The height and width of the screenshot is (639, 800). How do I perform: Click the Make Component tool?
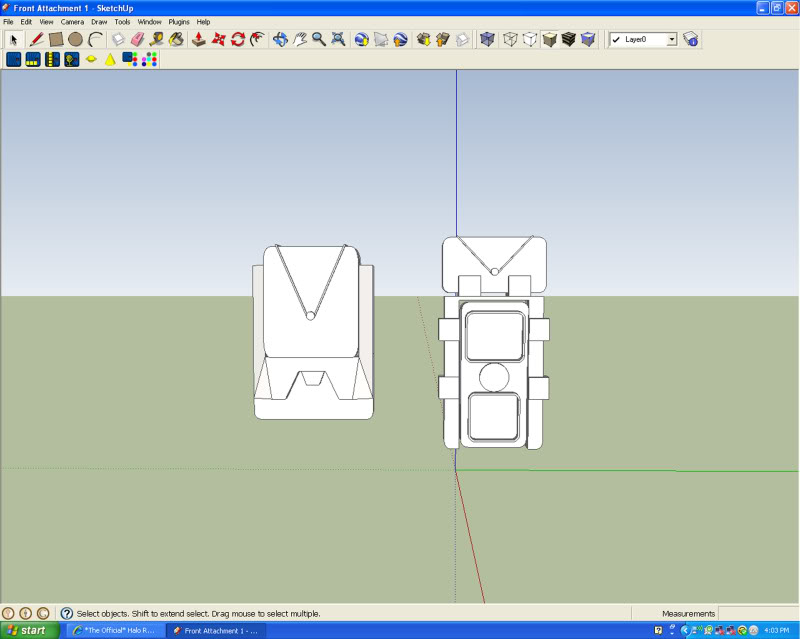(118, 39)
